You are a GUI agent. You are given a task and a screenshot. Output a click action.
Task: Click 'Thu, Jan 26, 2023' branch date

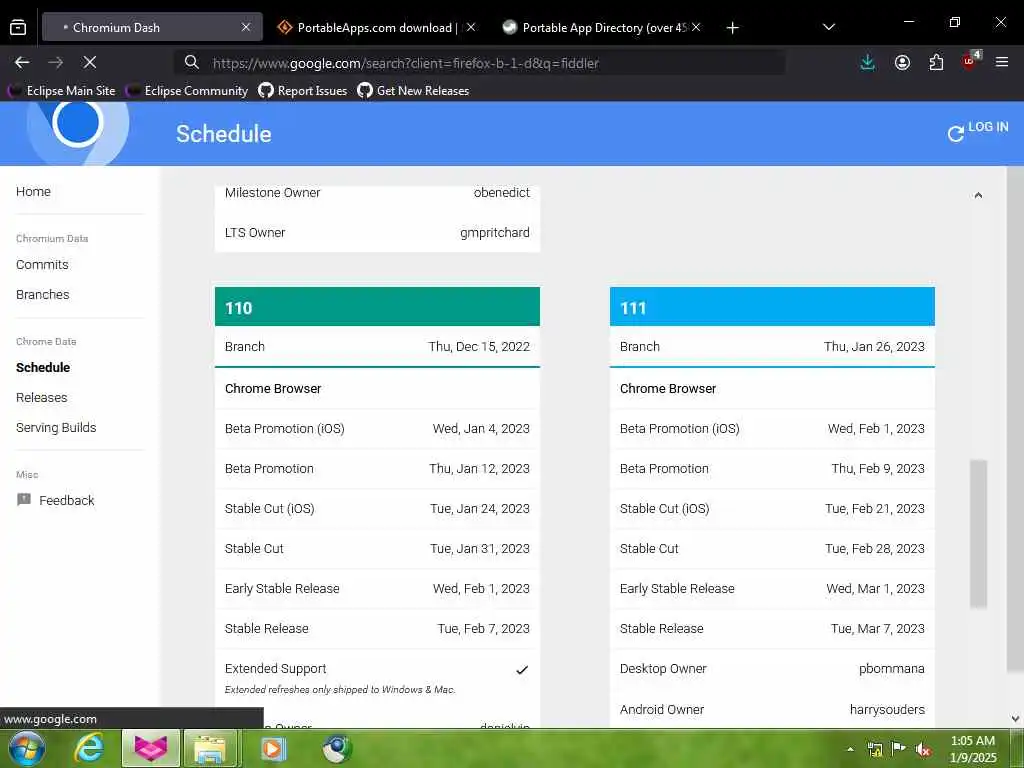pos(874,347)
